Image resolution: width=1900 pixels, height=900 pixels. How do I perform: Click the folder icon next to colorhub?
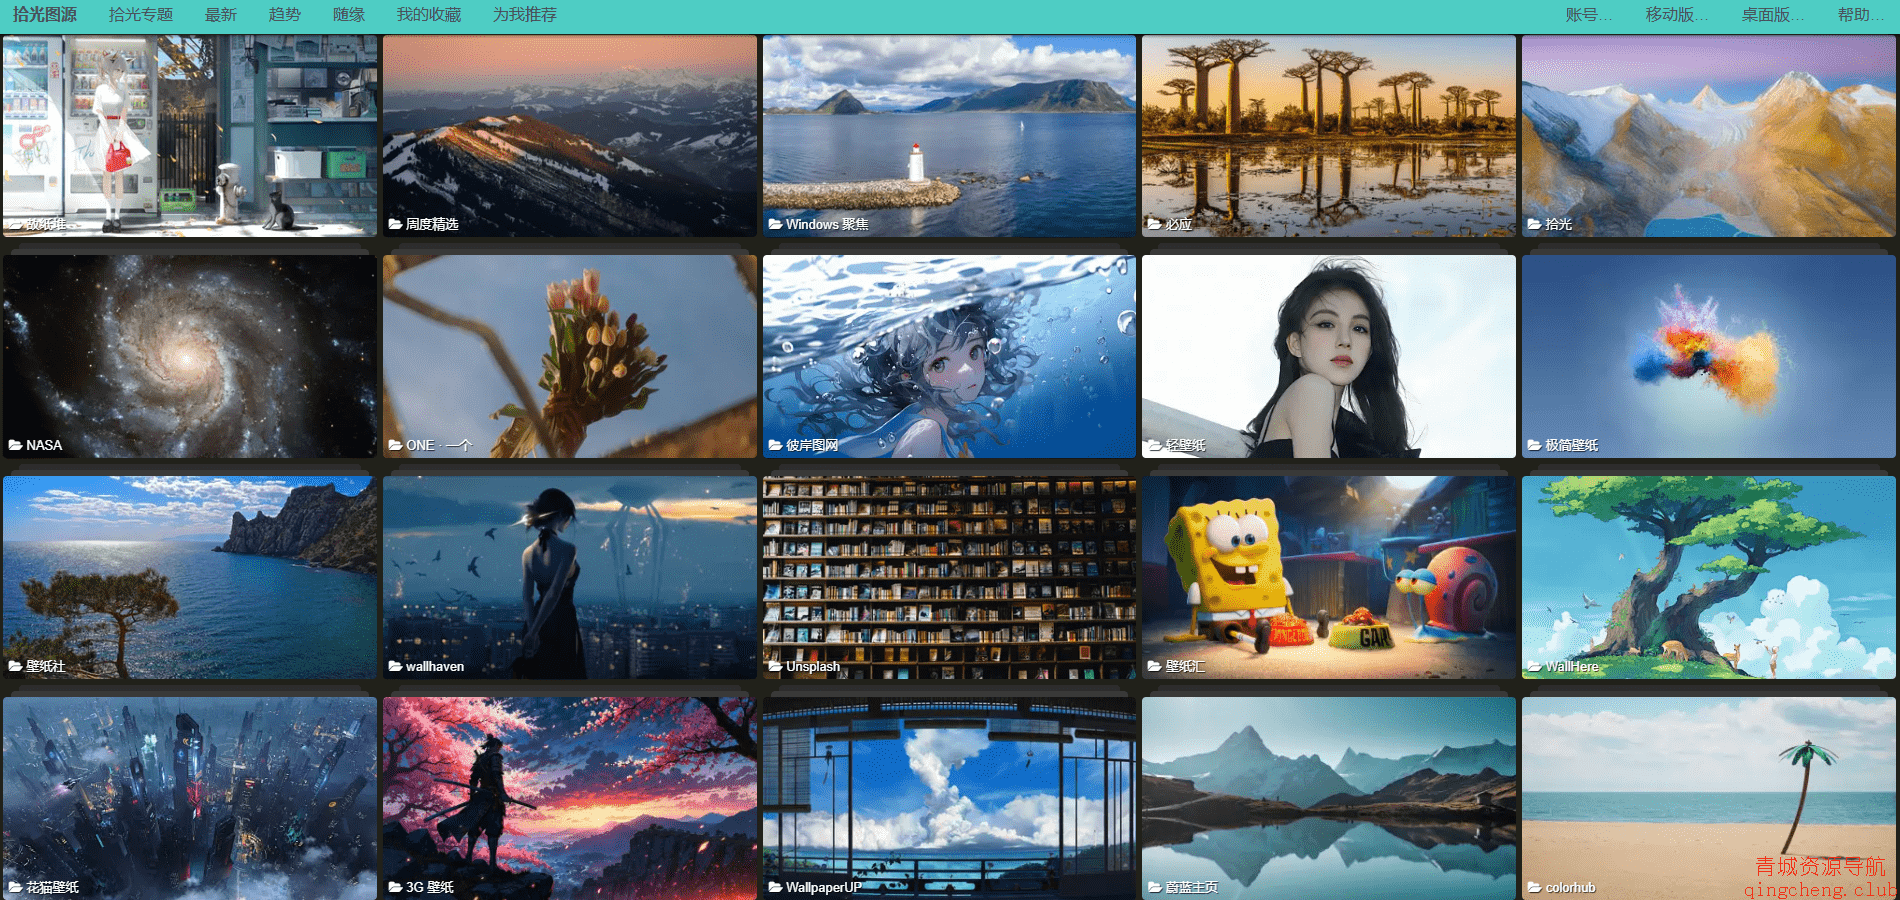point(1534,887)
